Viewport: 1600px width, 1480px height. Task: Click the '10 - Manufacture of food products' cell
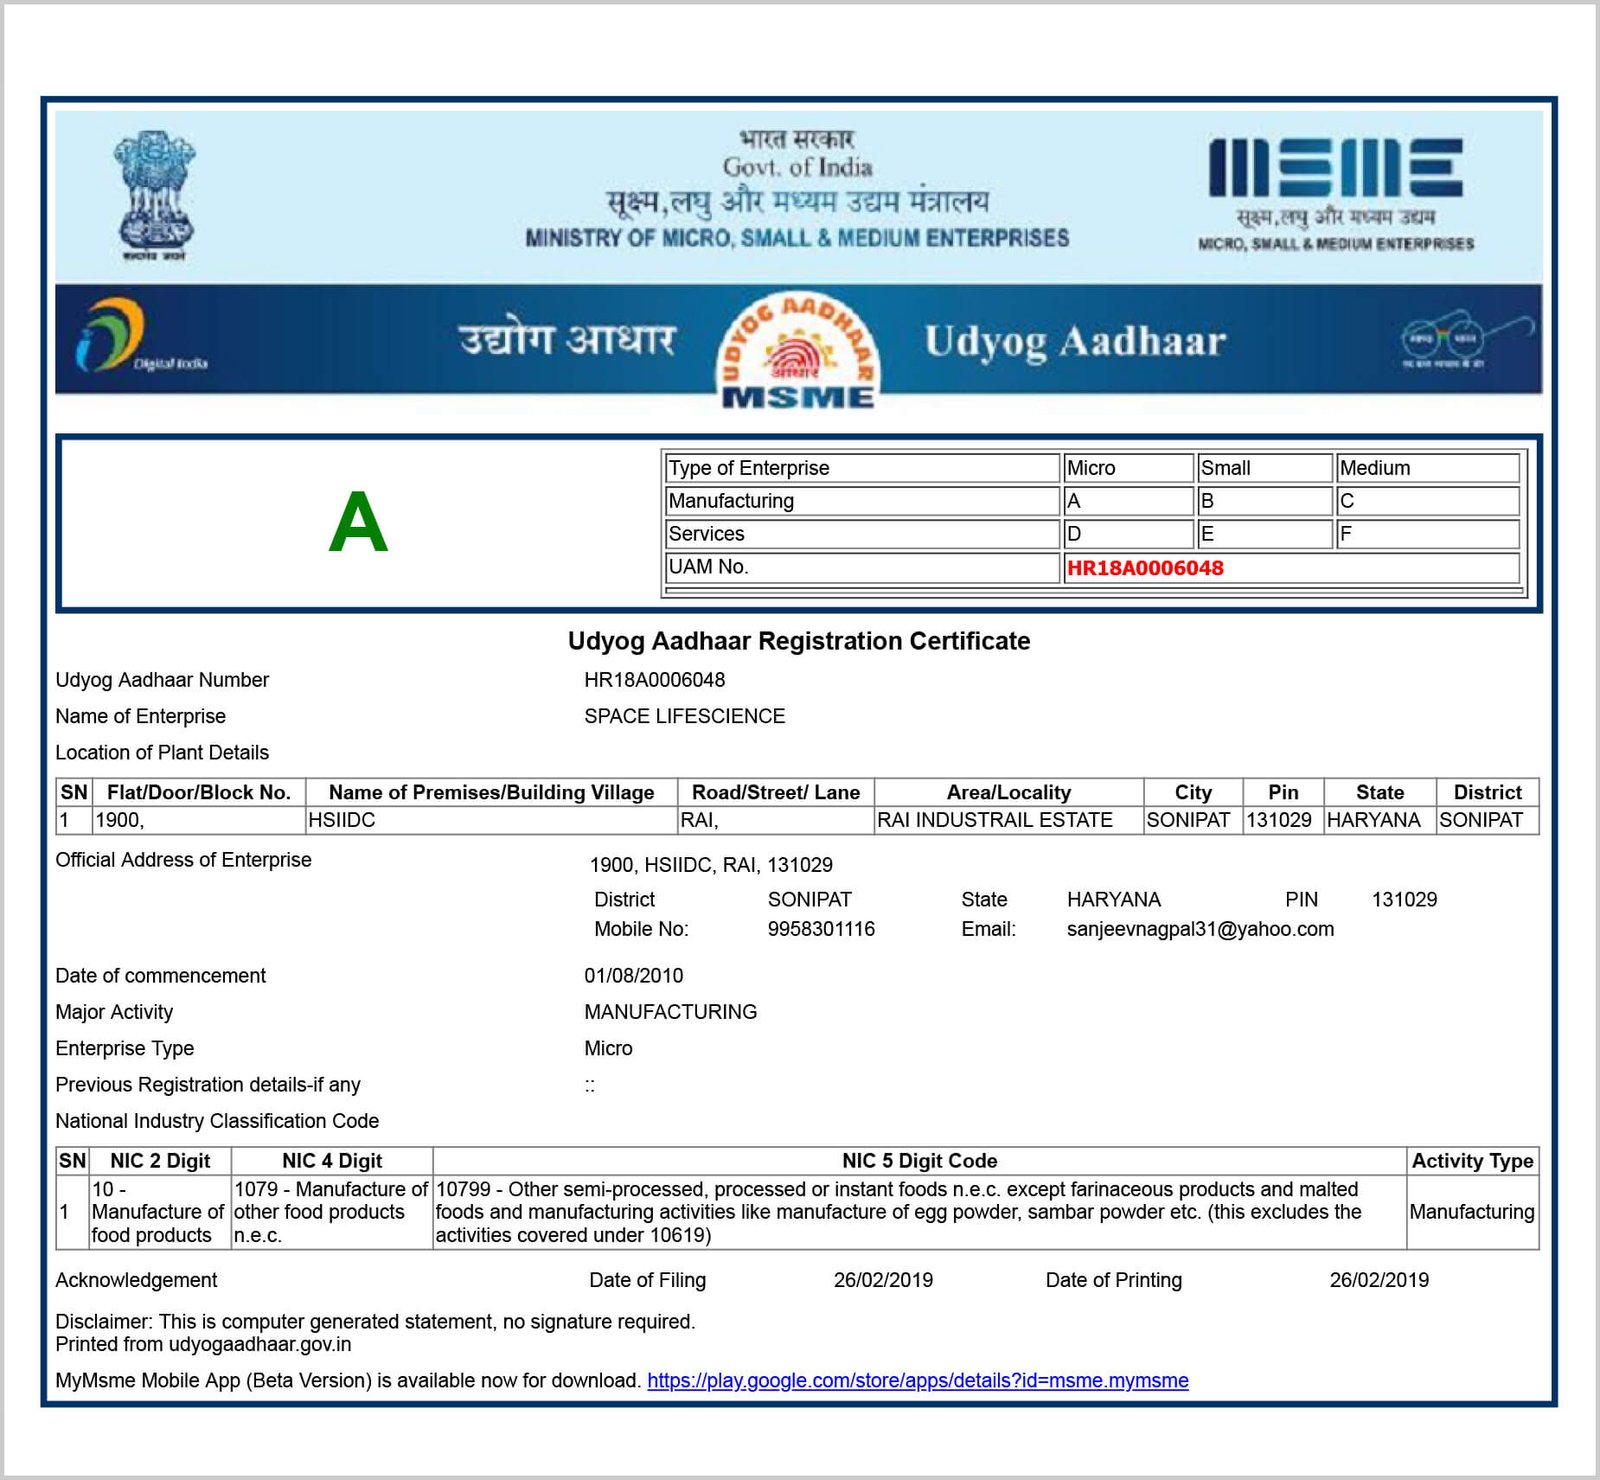pyautogui.click(x=160, y=1212)
